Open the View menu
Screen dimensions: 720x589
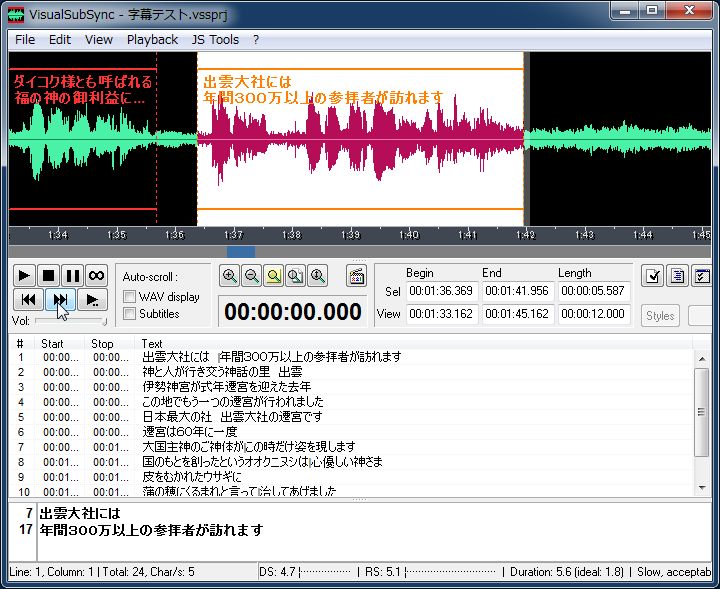99,40
